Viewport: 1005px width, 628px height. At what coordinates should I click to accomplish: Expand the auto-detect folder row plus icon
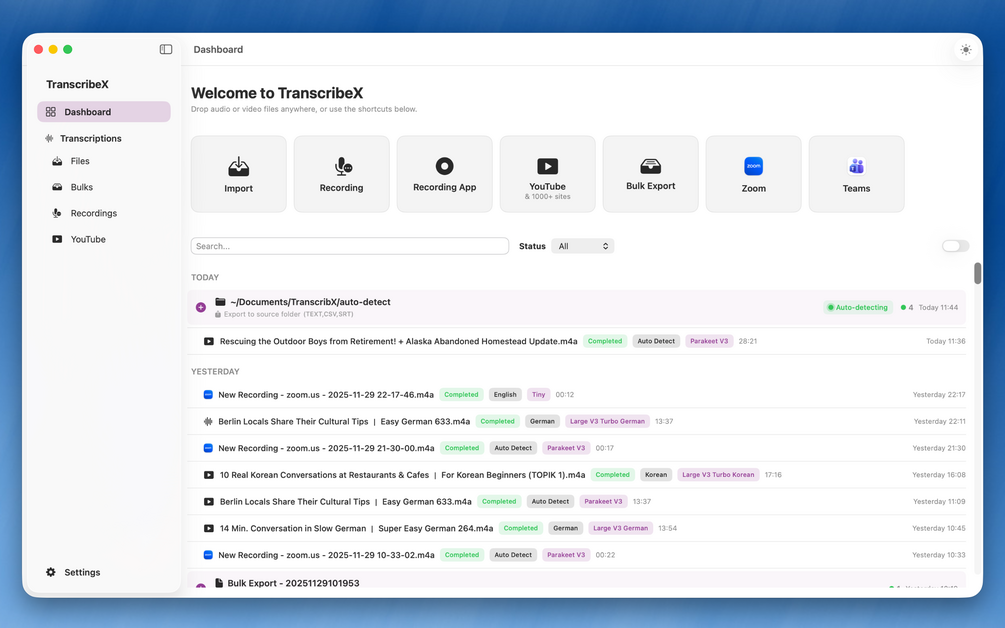(x=201, y=308)
